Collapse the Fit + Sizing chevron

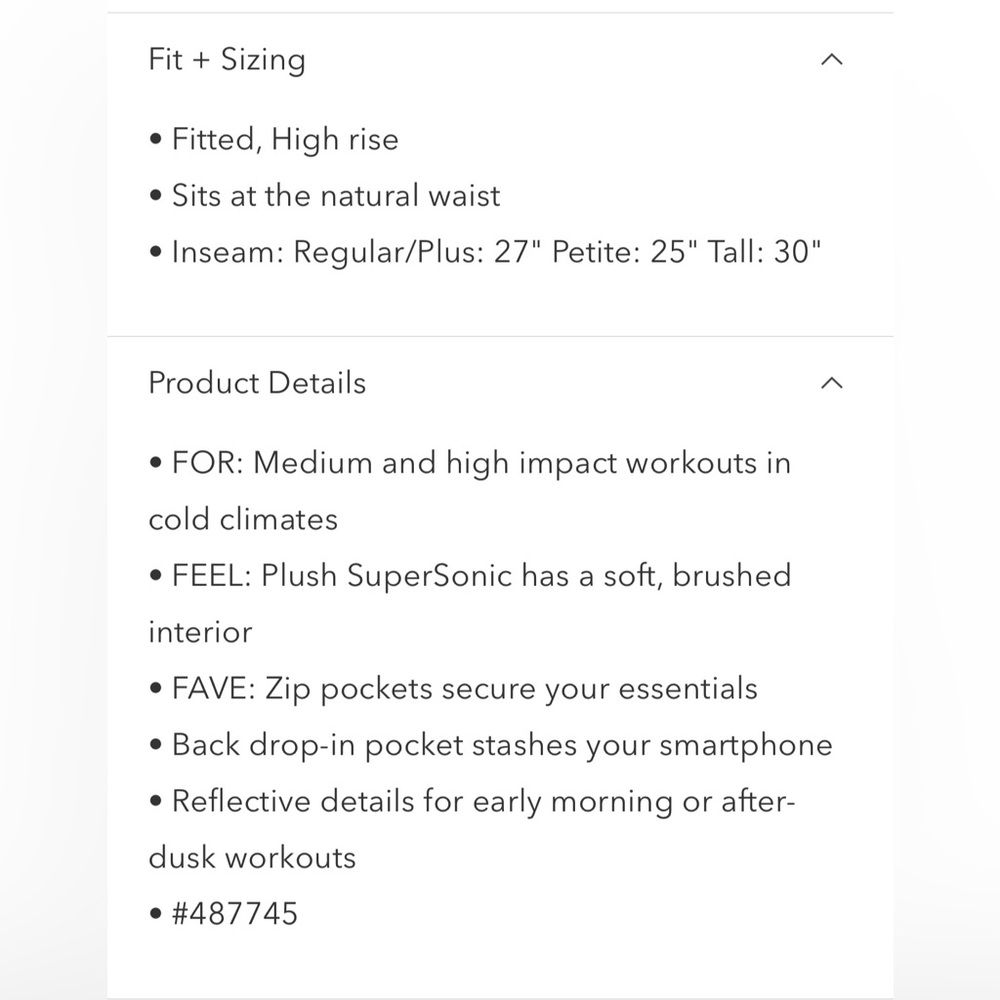click(x=832, y=60)
